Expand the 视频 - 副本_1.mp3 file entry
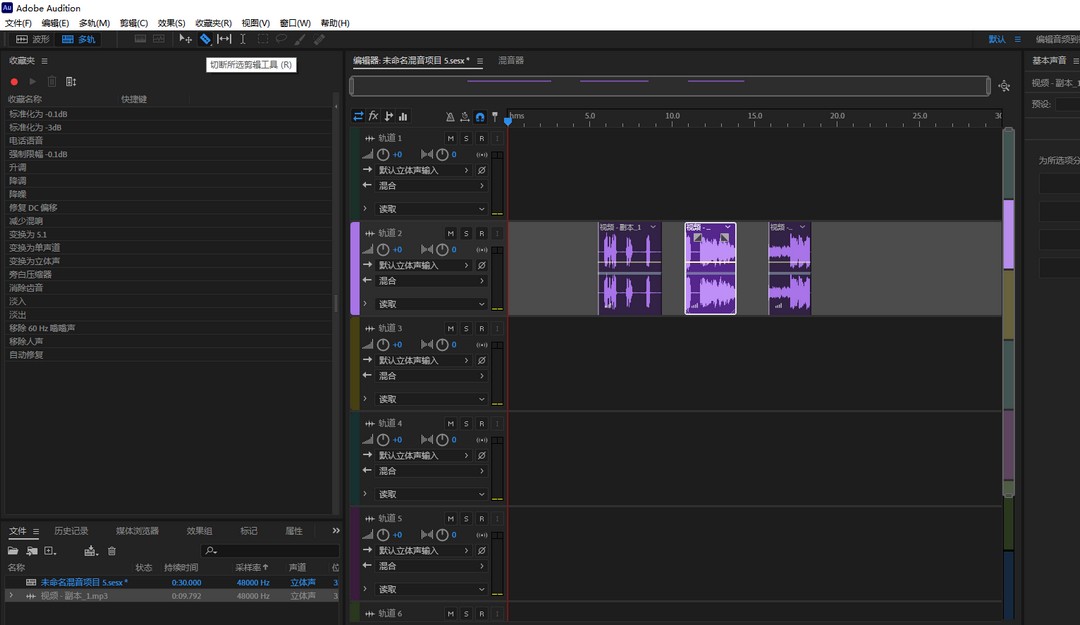Image resolution: width=1080 pixels, height=625 pixels. point(10,595)
